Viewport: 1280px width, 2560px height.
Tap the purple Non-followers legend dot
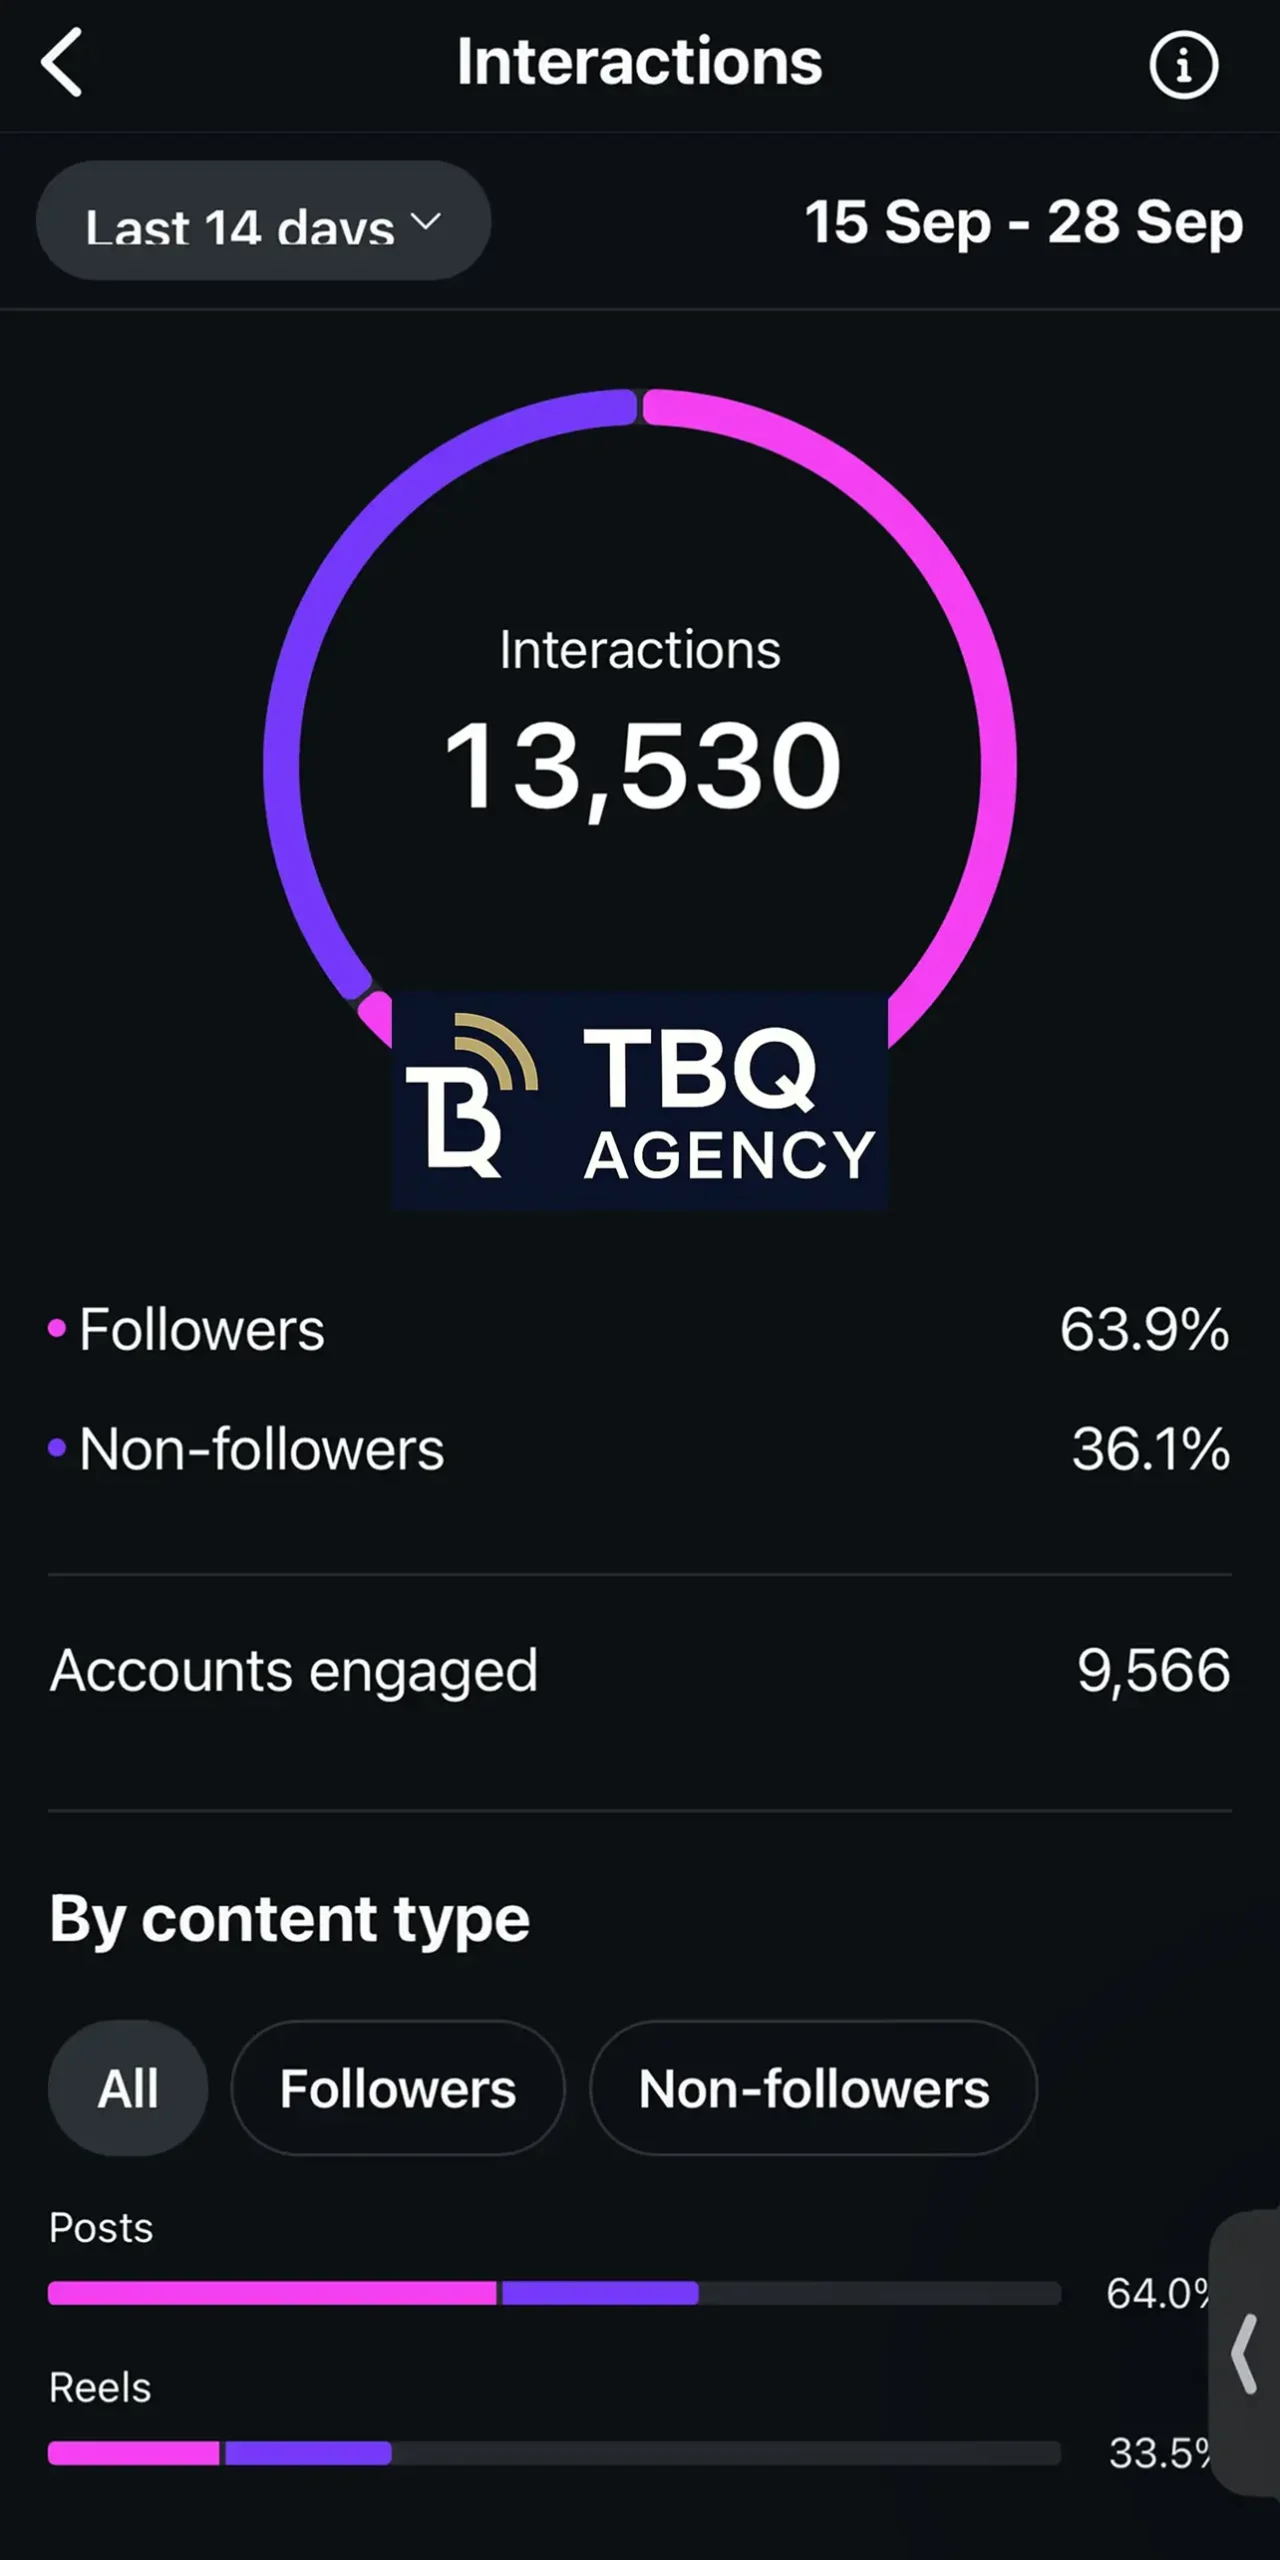tap(57, 1448)
